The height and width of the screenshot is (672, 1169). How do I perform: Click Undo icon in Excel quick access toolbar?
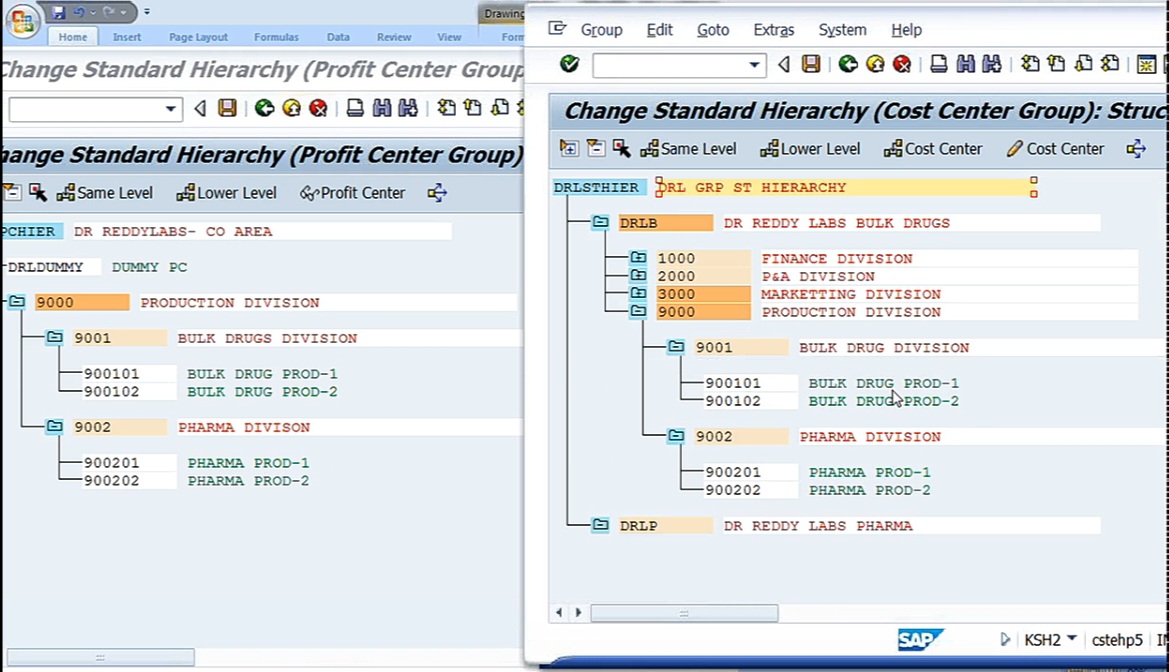[x=79, y=12]
